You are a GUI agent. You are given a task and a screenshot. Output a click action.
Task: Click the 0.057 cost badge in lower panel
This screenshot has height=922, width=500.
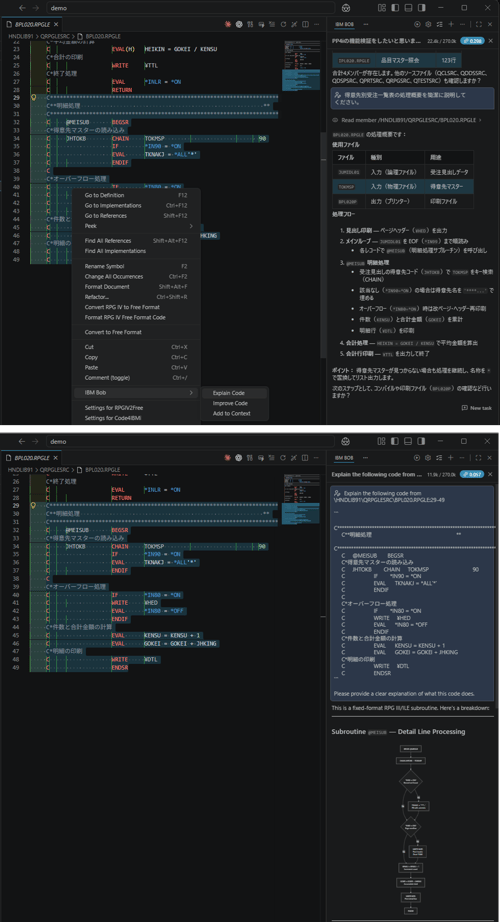pyautogui.click(x=472, y=473)
